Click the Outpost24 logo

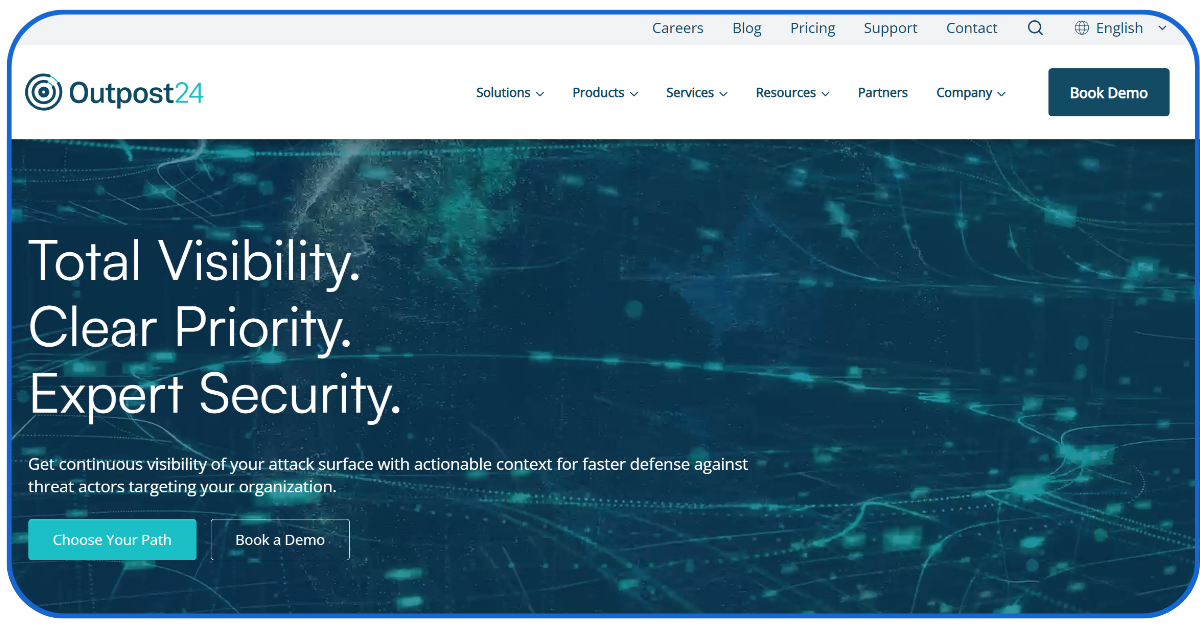point(113,92)
